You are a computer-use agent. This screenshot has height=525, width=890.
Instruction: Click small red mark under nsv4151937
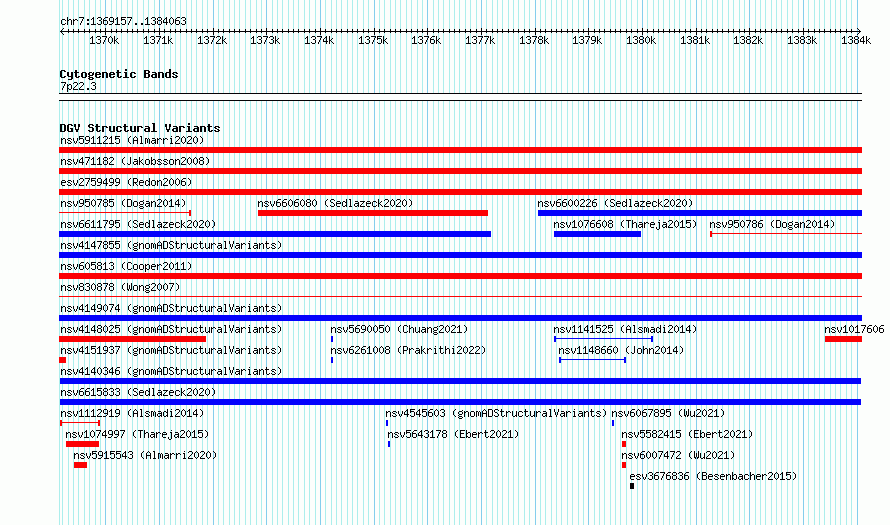coord(62,360)
